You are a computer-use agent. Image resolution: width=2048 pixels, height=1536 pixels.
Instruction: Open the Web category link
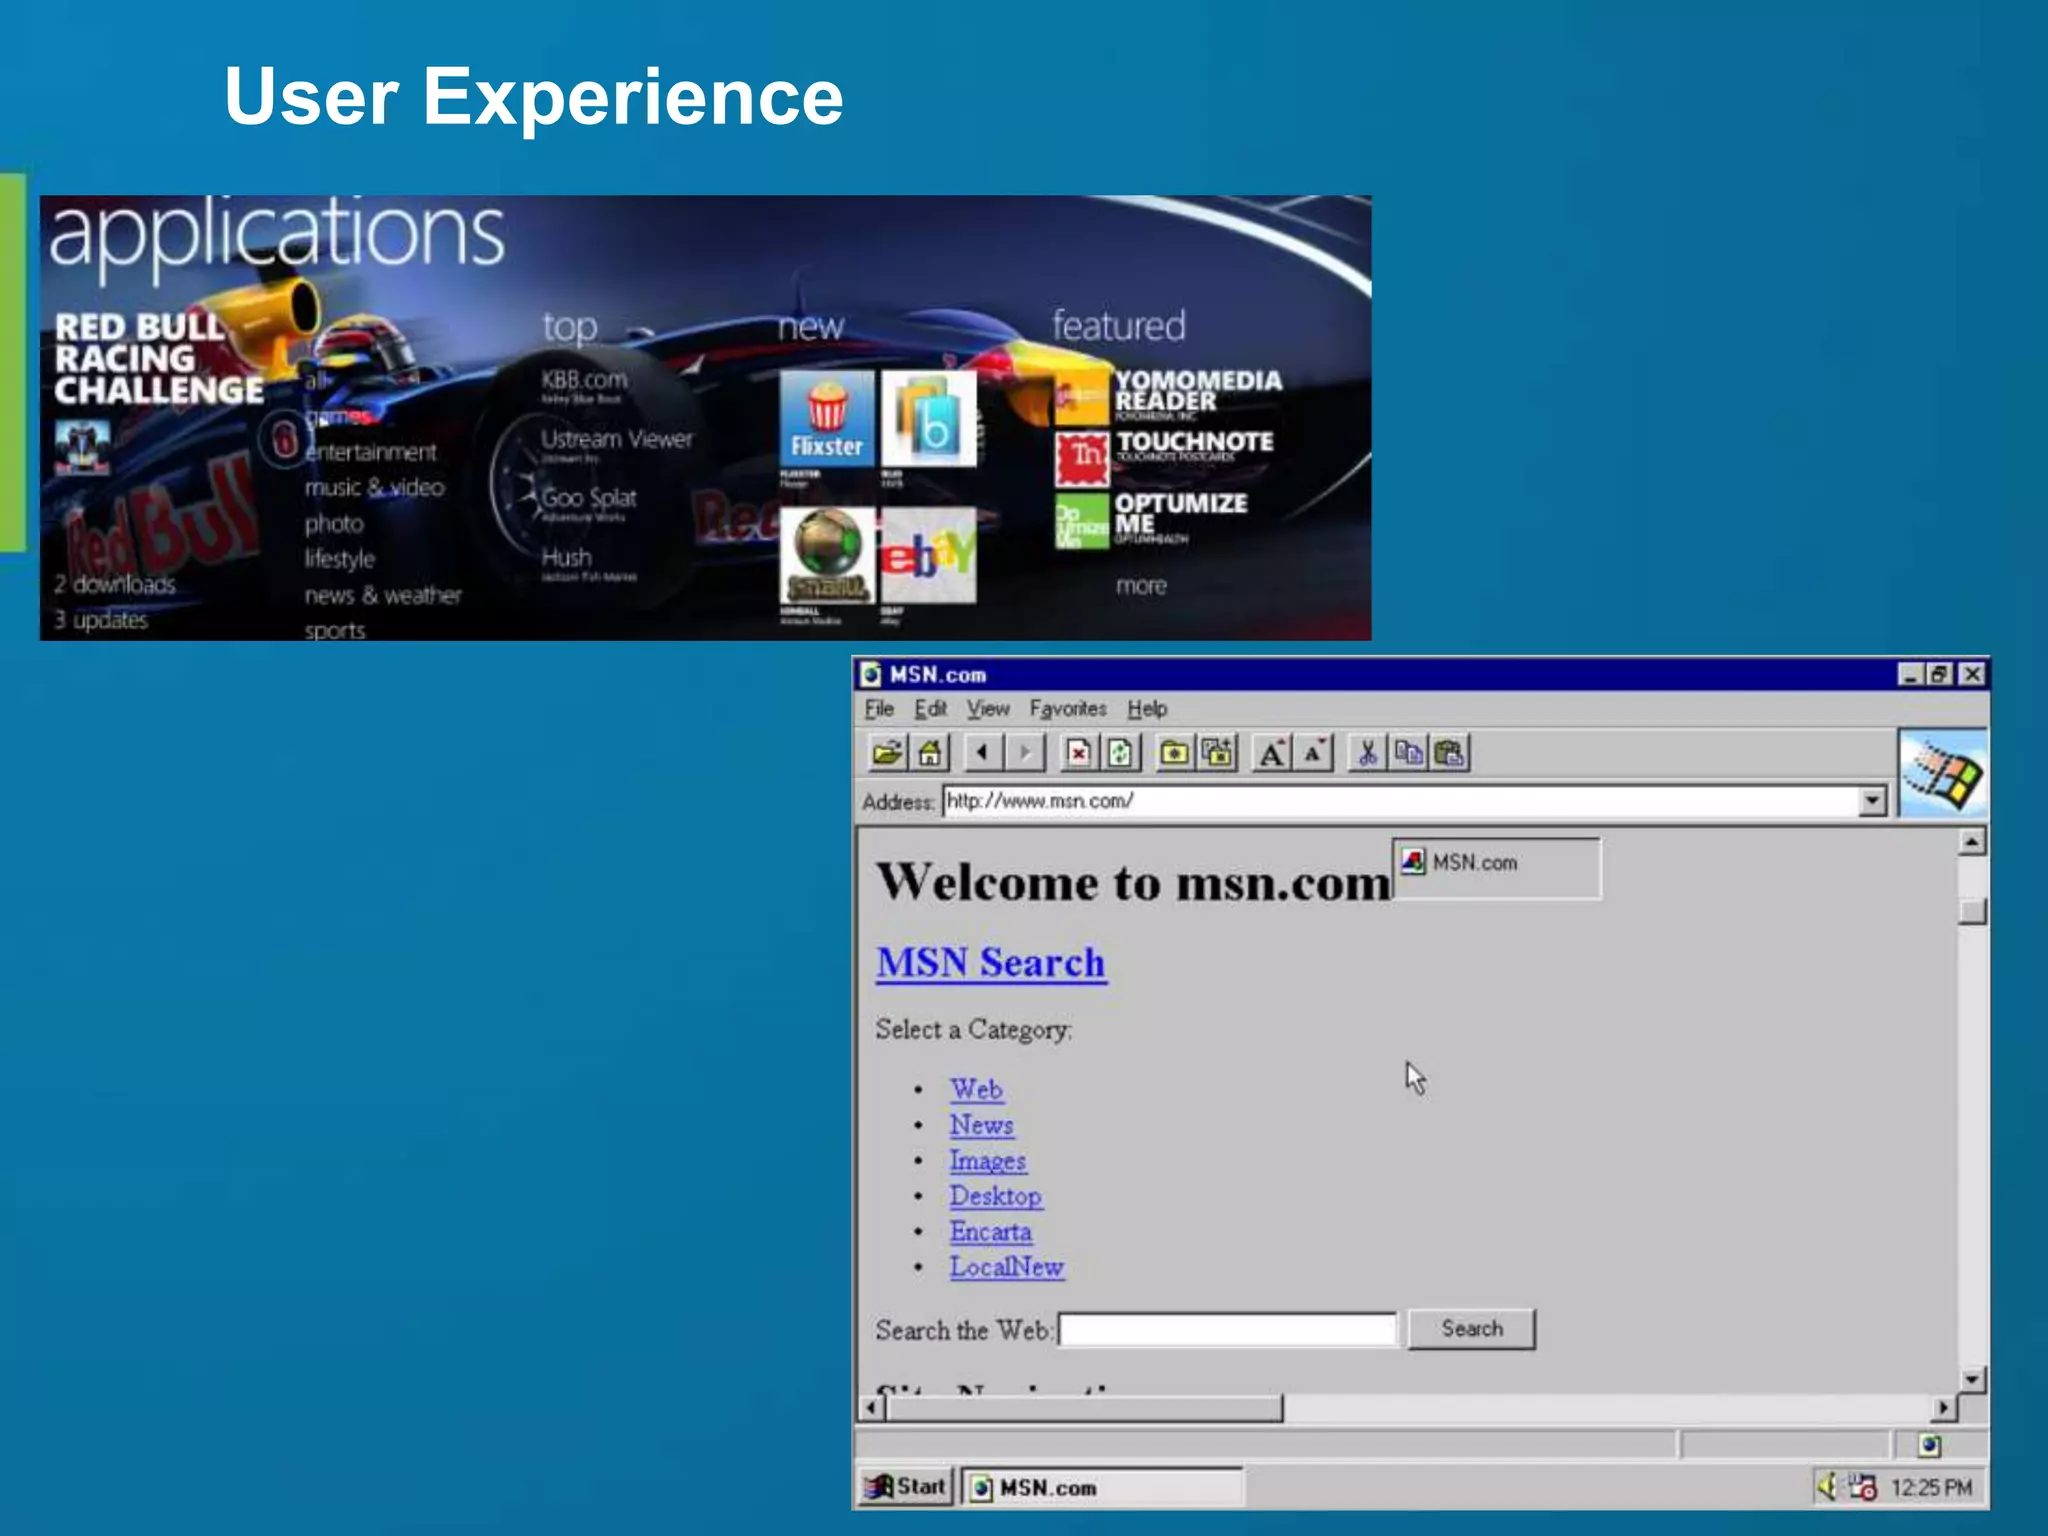pyautogui.click(x=976, y=1089)
